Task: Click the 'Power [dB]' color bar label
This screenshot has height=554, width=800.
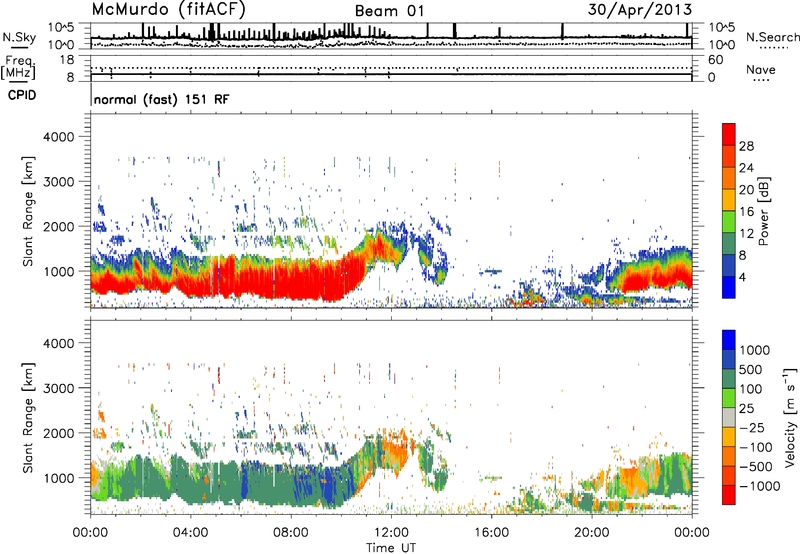Action: coord(763,211)
